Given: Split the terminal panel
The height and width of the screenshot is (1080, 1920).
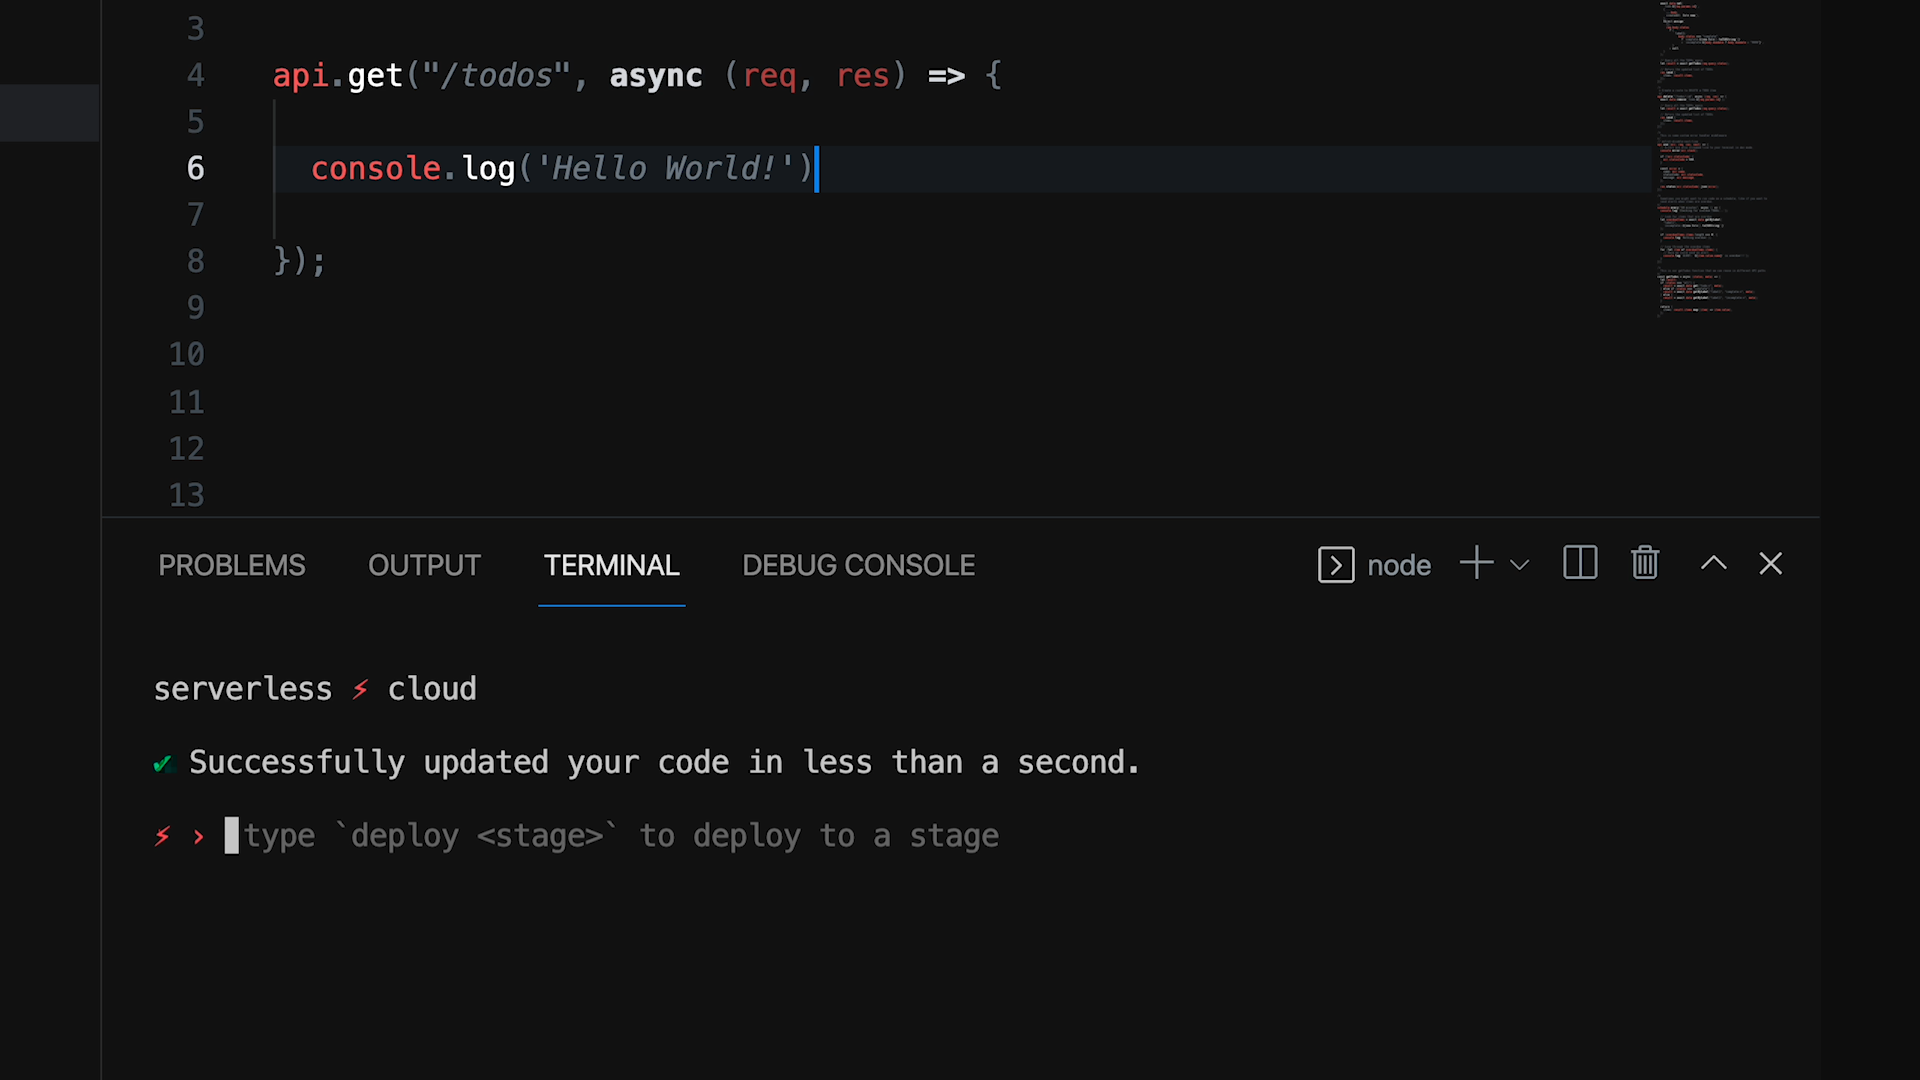Looking at the screenshot, I should tap(1580, 564).
